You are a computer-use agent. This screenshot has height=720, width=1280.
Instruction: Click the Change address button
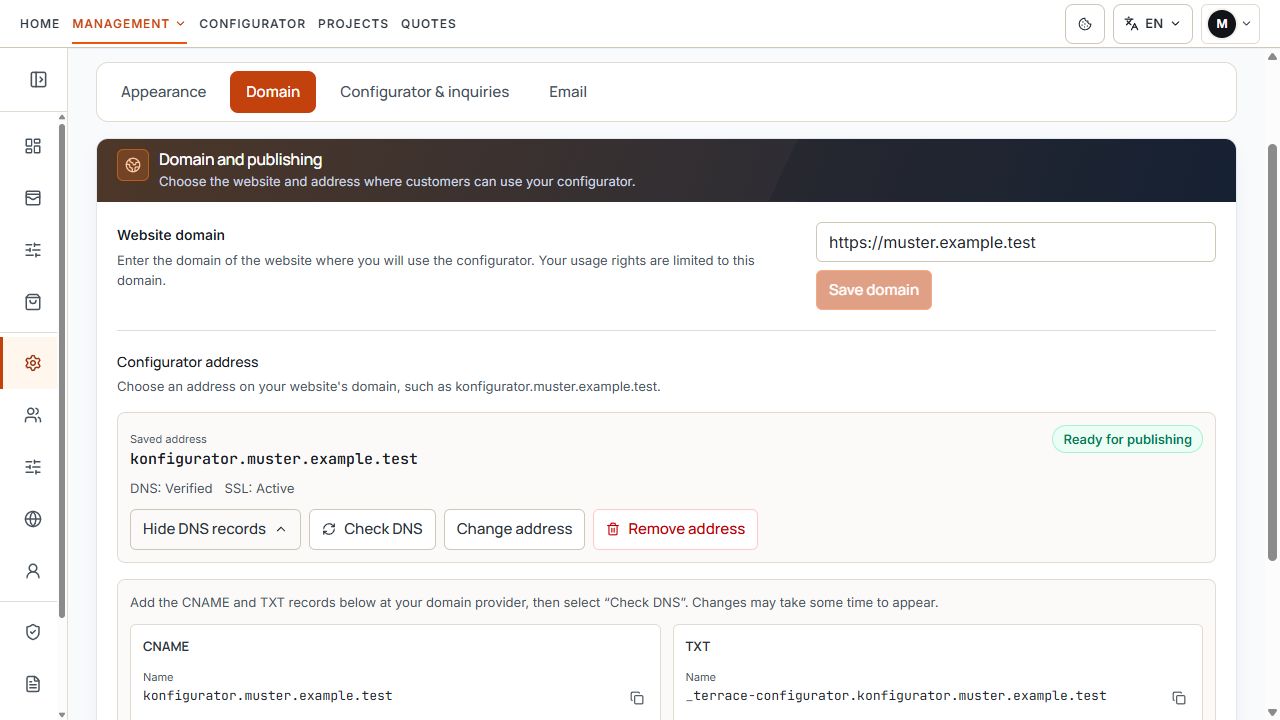tap(514, 529)
